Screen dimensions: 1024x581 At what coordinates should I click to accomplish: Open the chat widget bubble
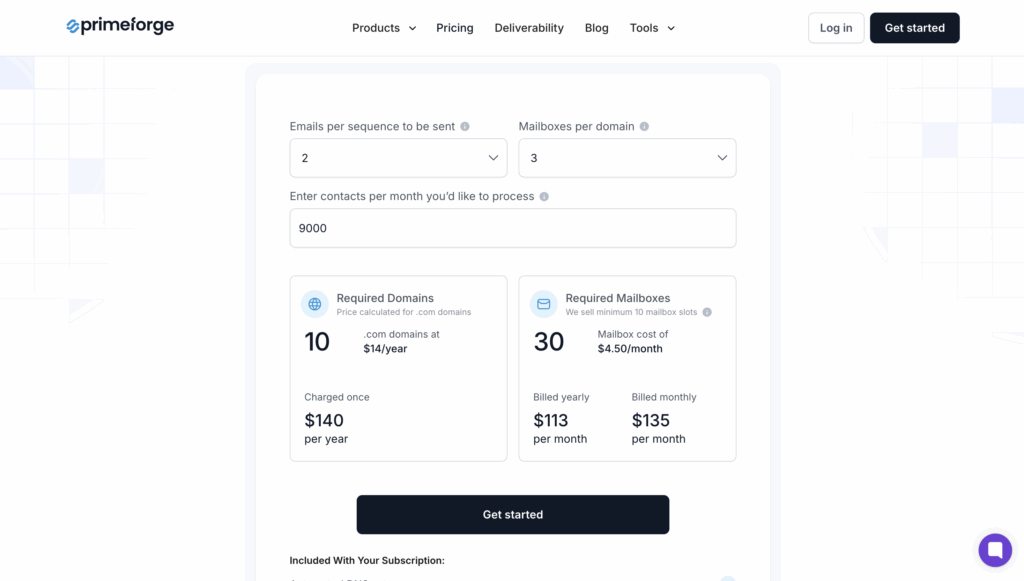click(995, 550)
